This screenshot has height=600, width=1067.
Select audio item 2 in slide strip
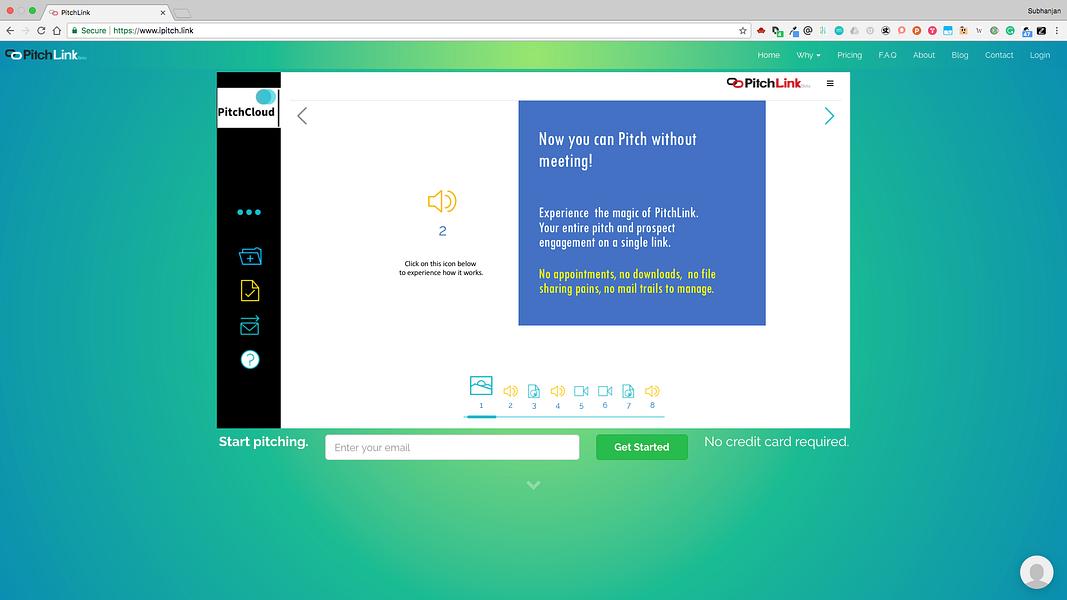tap(510, 391)
